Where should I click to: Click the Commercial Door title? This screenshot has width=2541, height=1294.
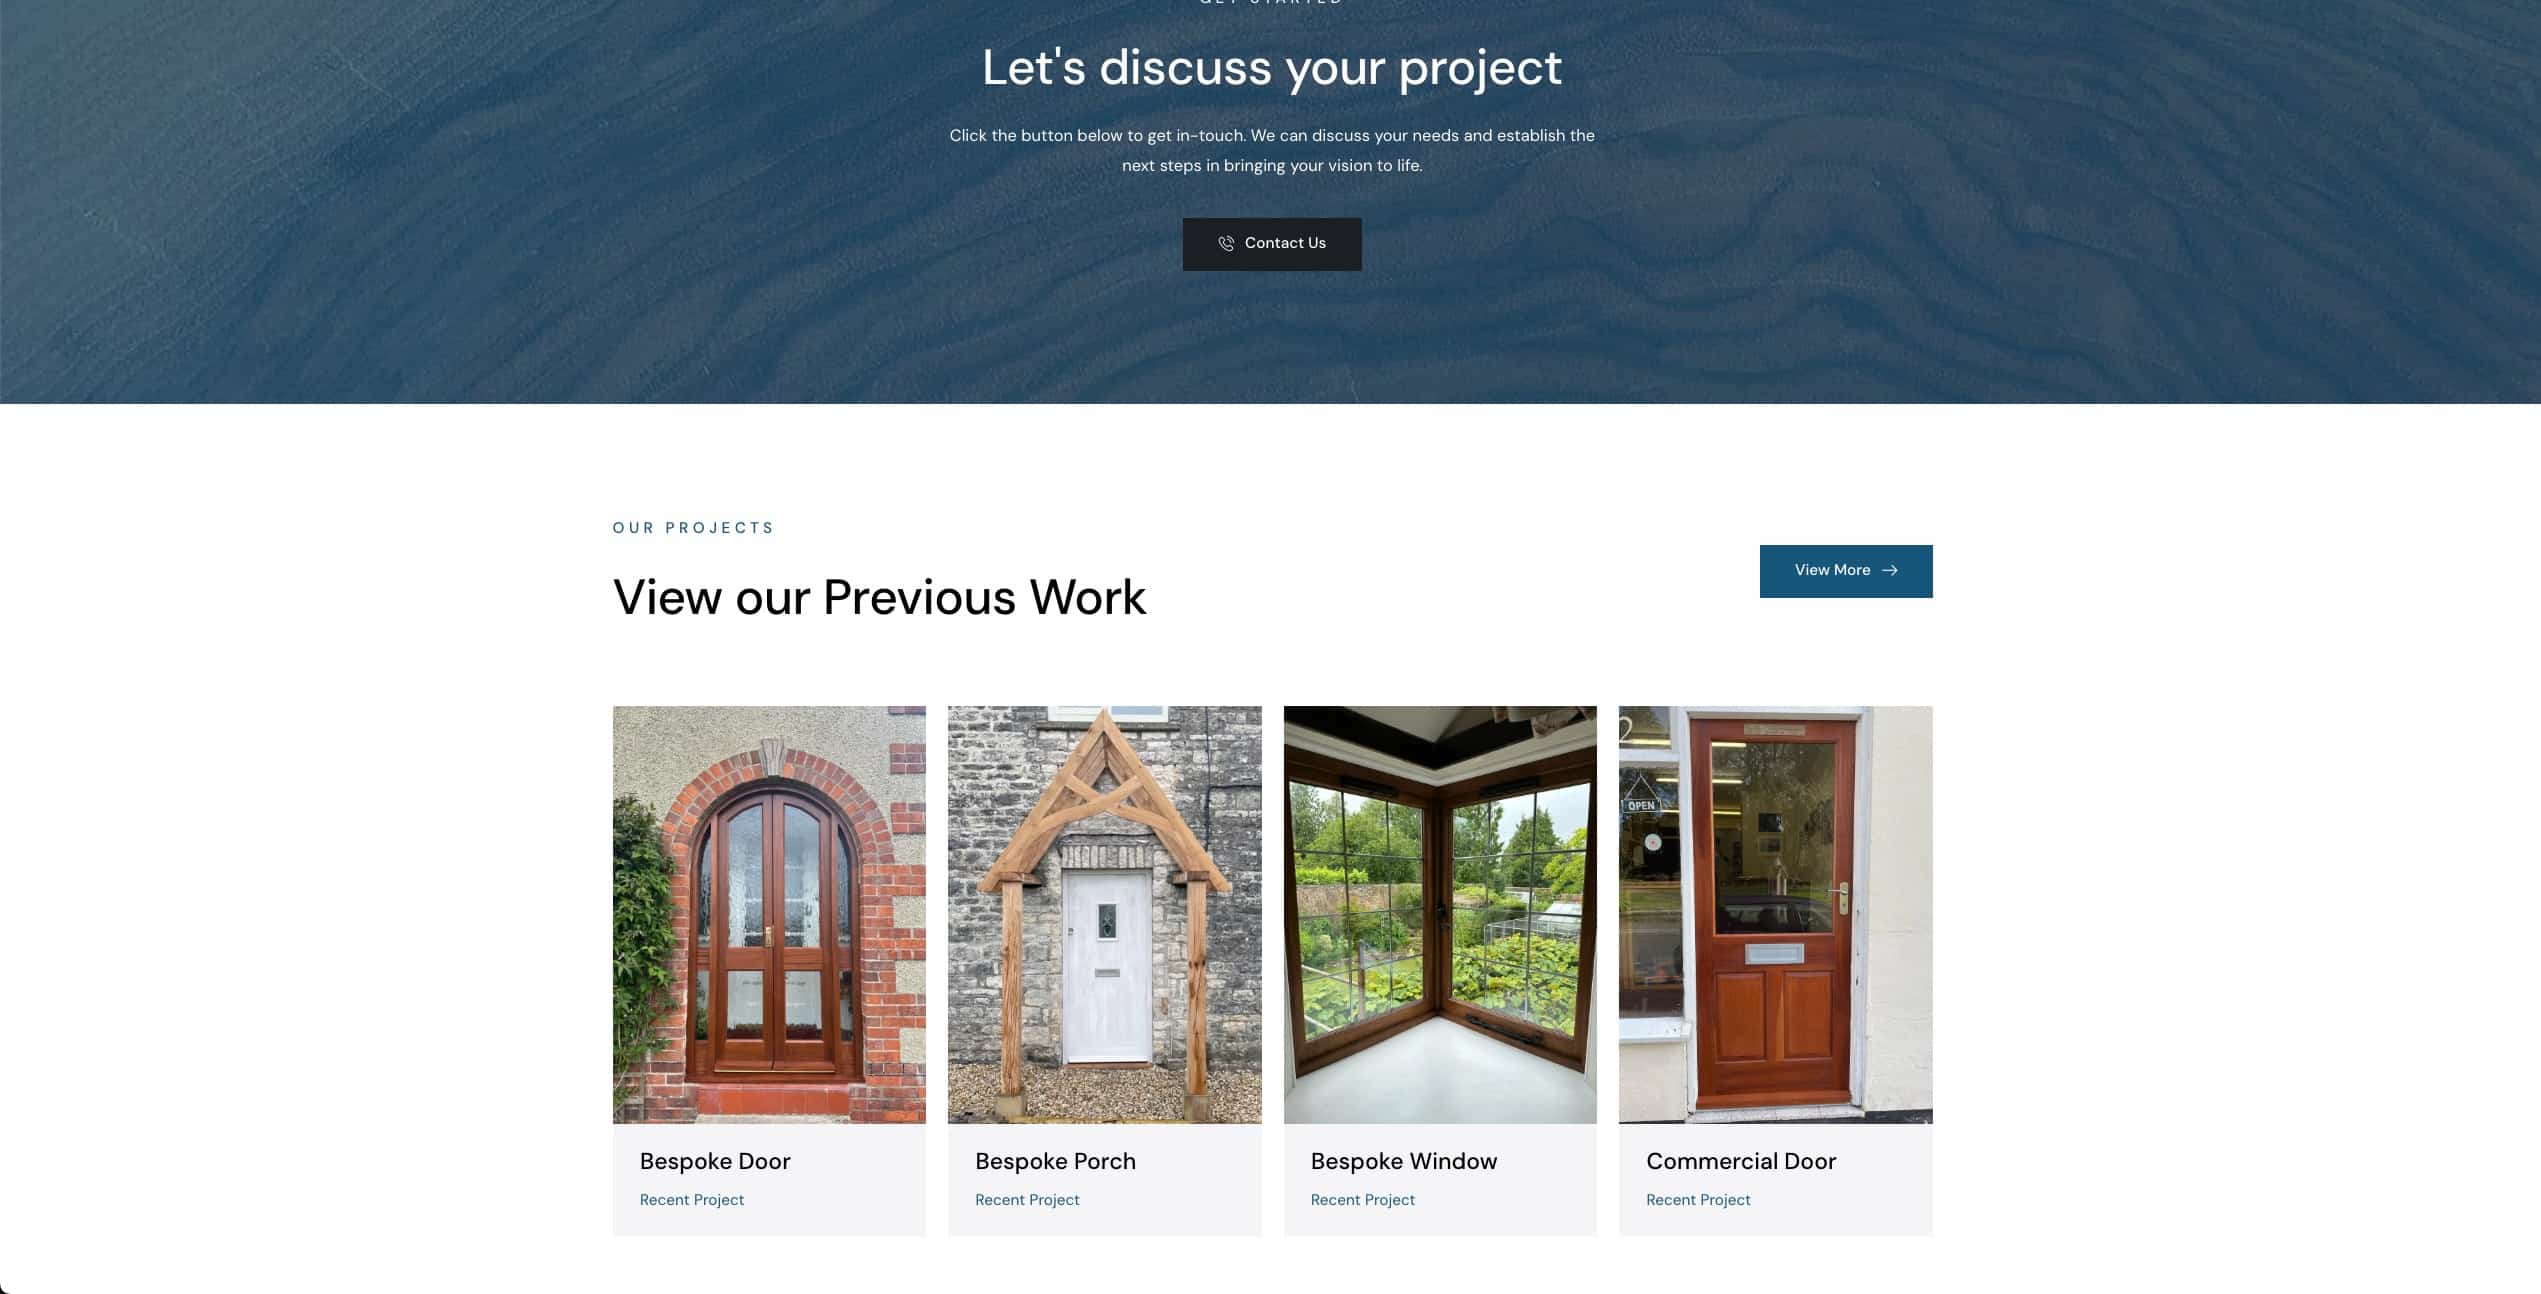click(x=1741, y=1161)
